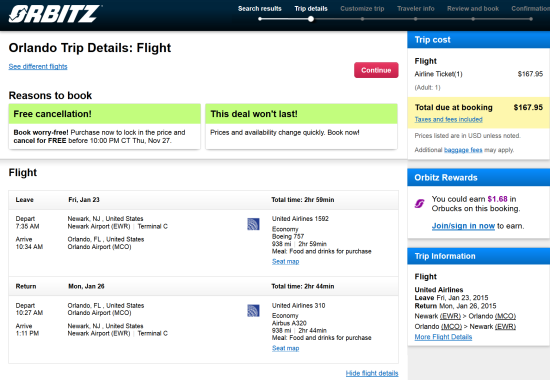550x380 pixels.
Task: Click the Orbitz logo
Action: click(x=55, y=14)
